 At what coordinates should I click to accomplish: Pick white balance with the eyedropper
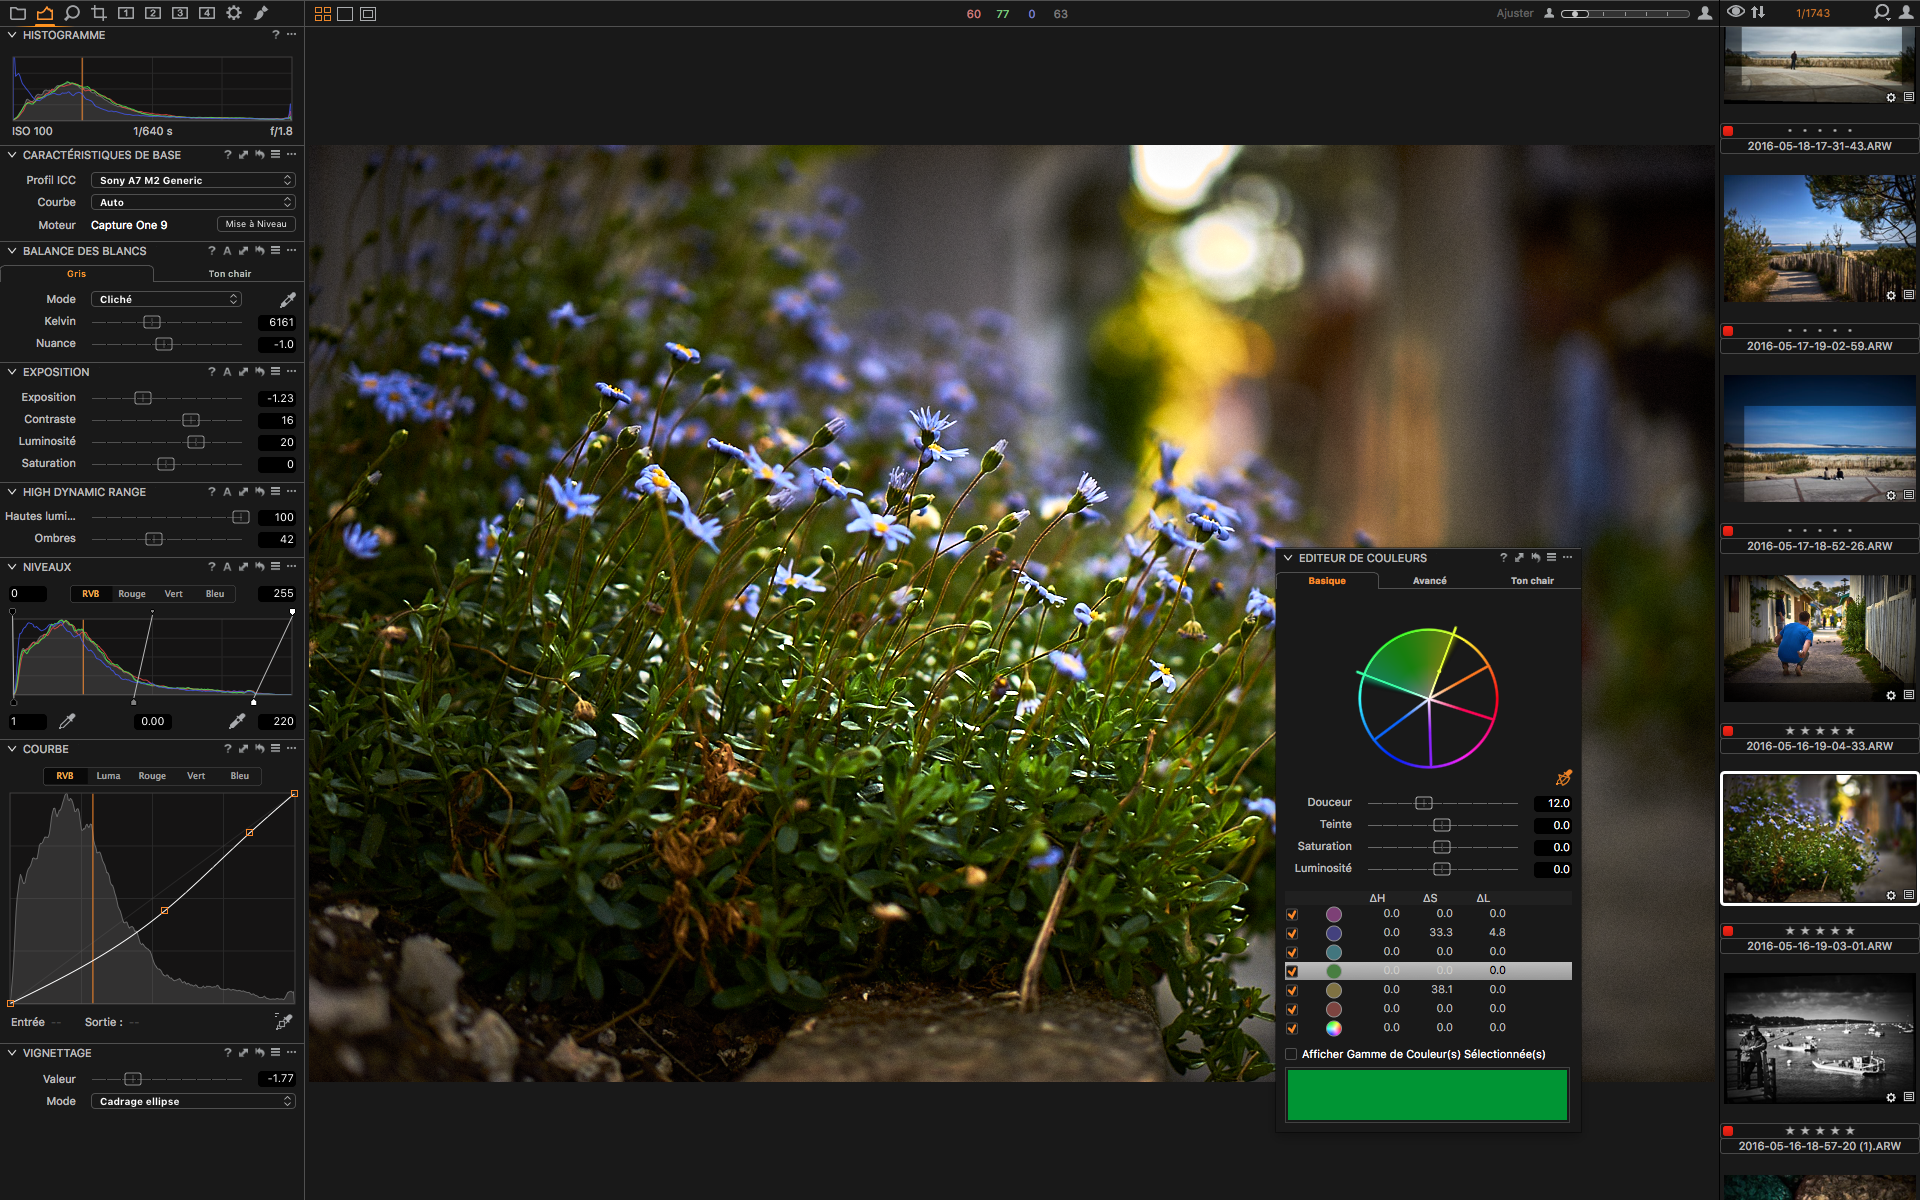[x=288, y=299]
